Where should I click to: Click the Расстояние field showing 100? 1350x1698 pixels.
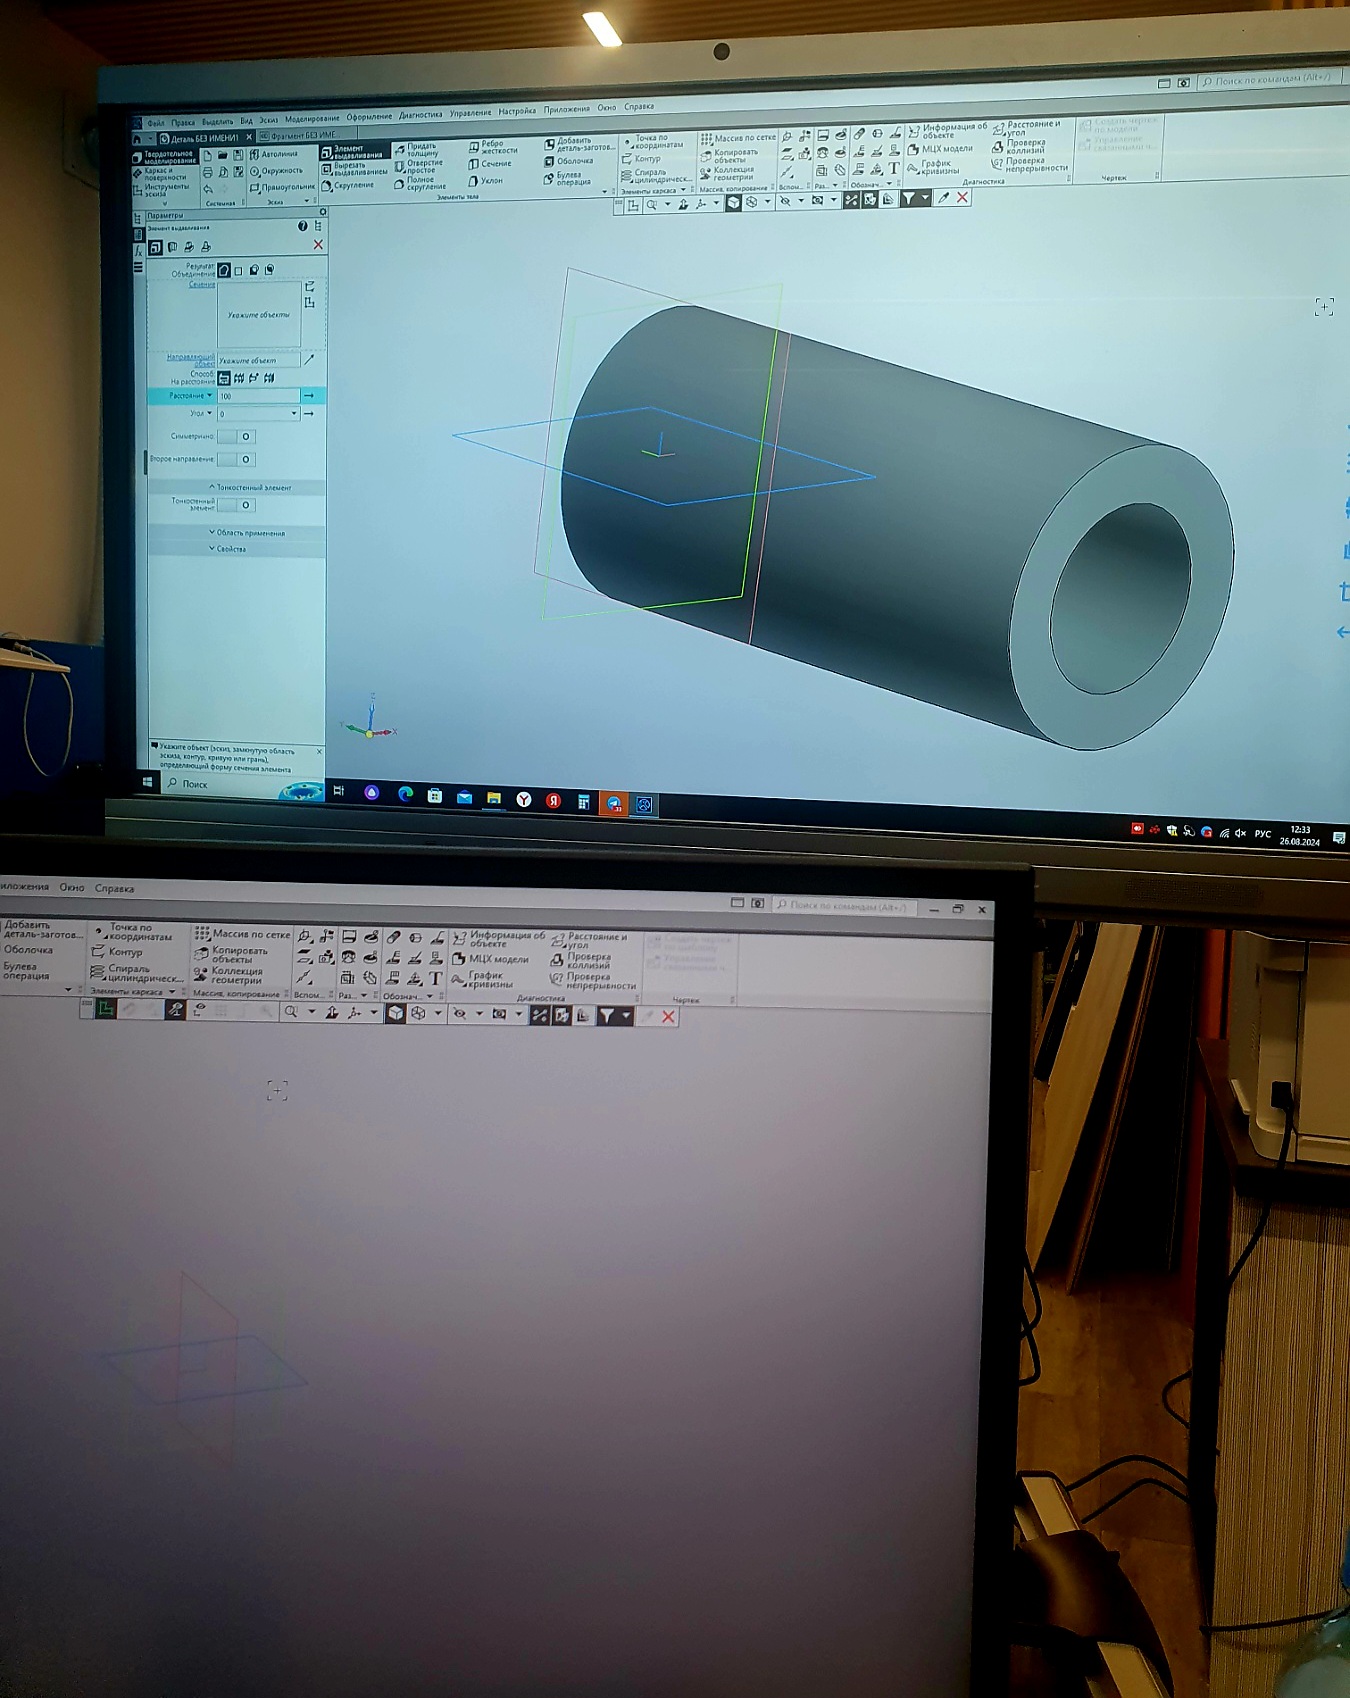[x=257, y=396]
